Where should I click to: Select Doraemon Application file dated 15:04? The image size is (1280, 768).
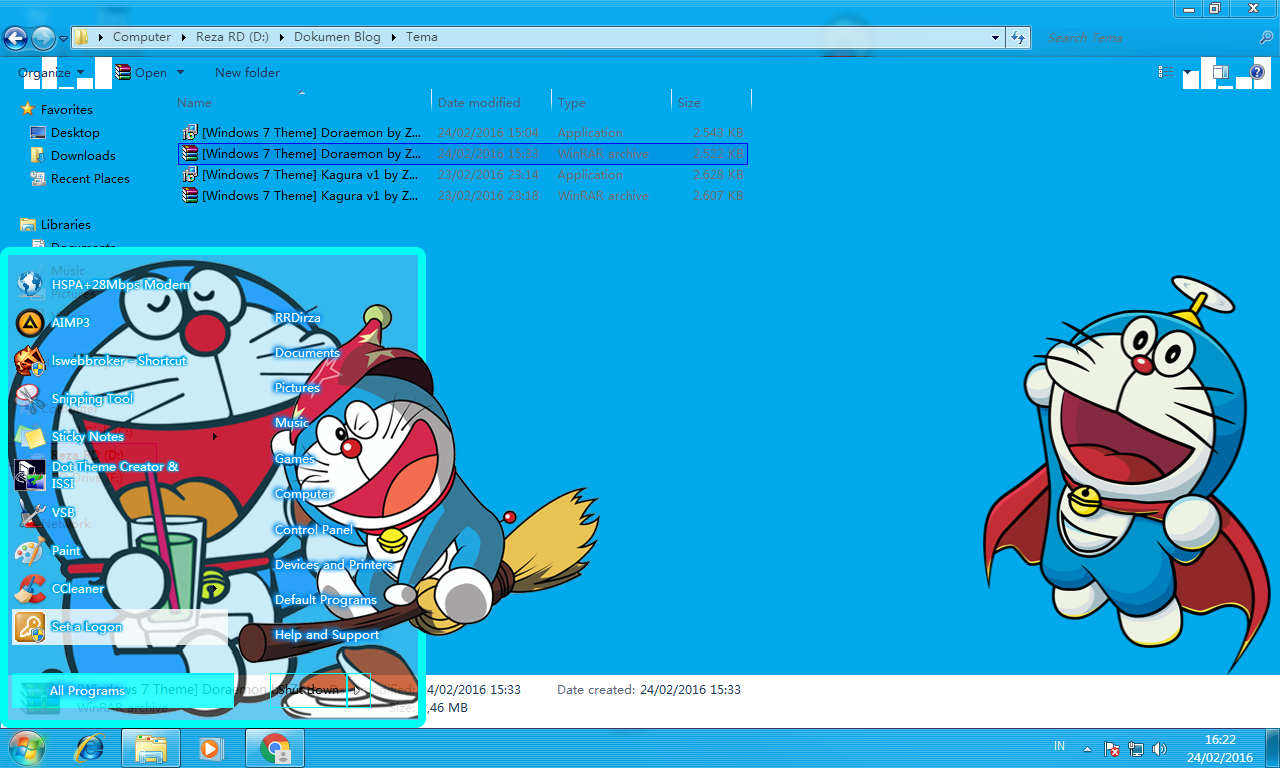coord(463,133)
